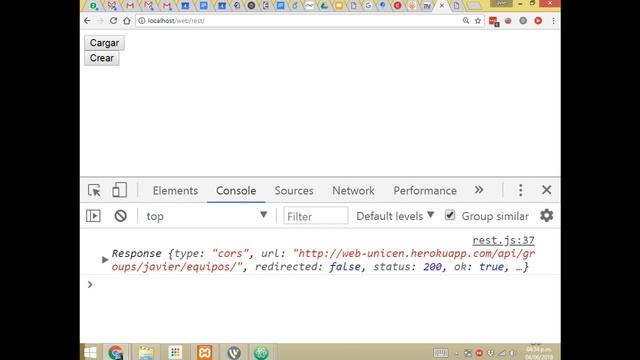Open the colored-grid apps taskbar icon
The image size is (640, 360).
(175, 353)
